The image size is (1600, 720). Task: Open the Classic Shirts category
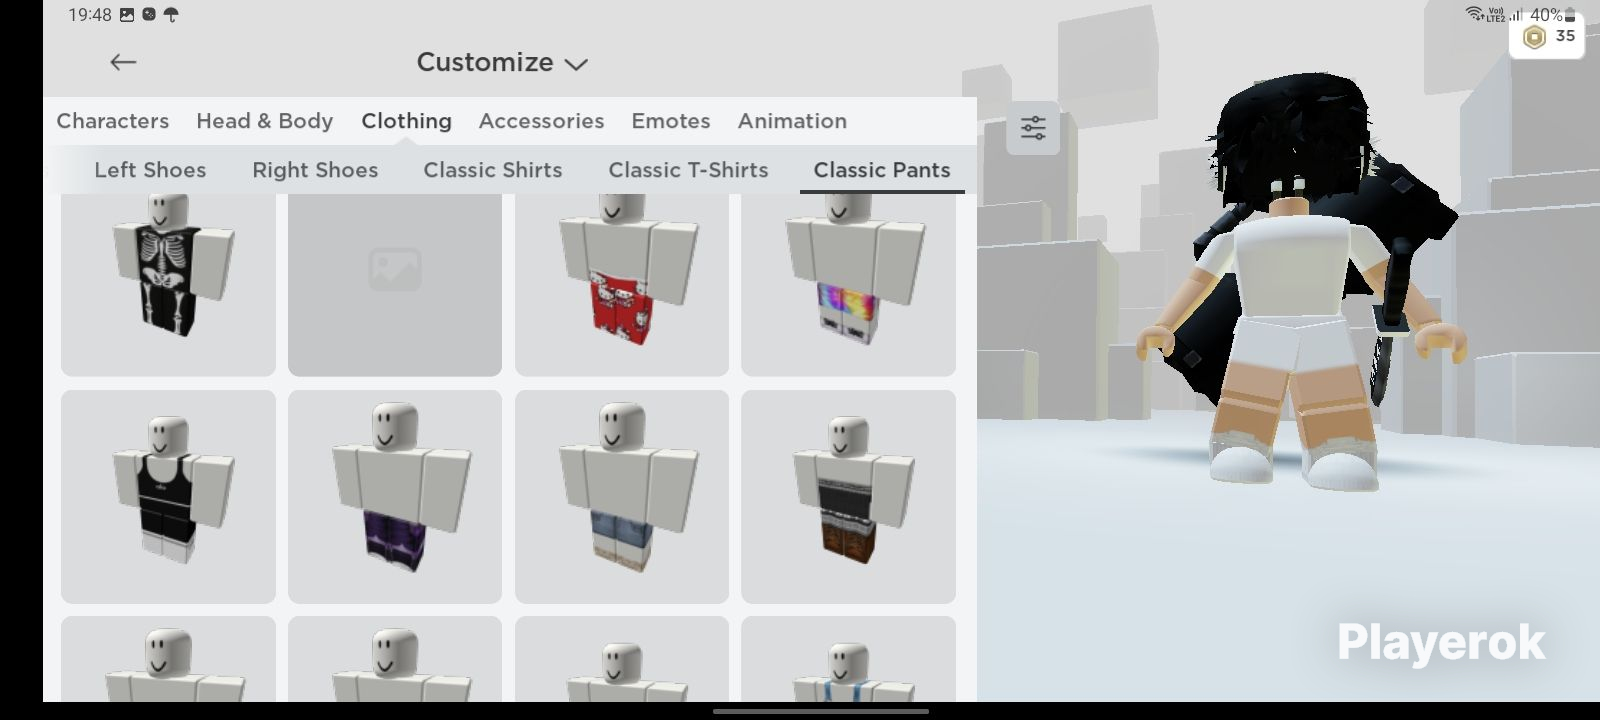[493, 170]
